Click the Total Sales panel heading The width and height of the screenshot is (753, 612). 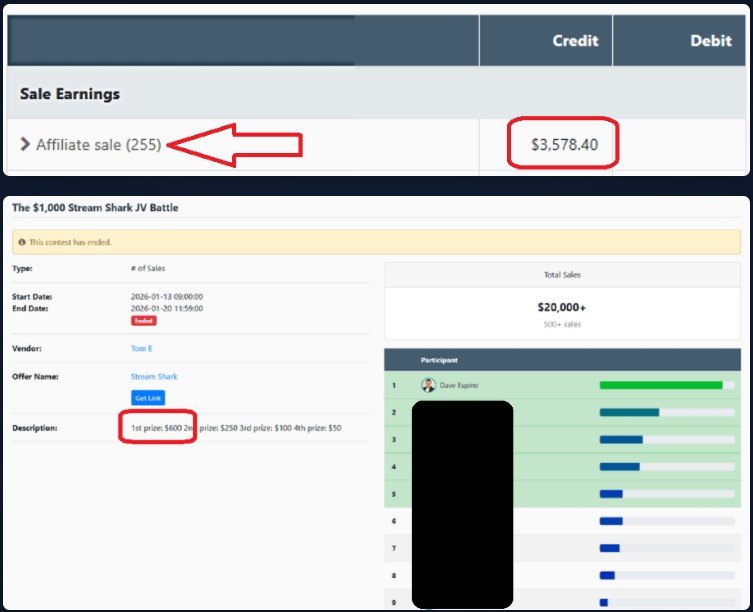tap(562, 275)
